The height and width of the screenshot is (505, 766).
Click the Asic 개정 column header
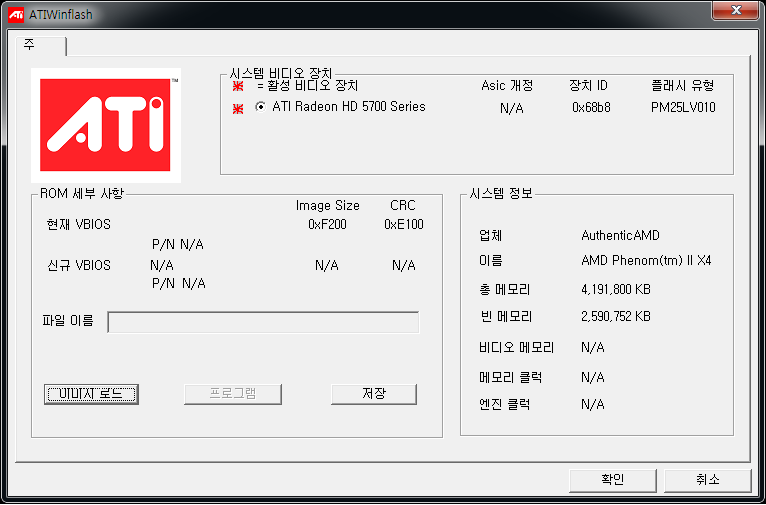point(507,86)
